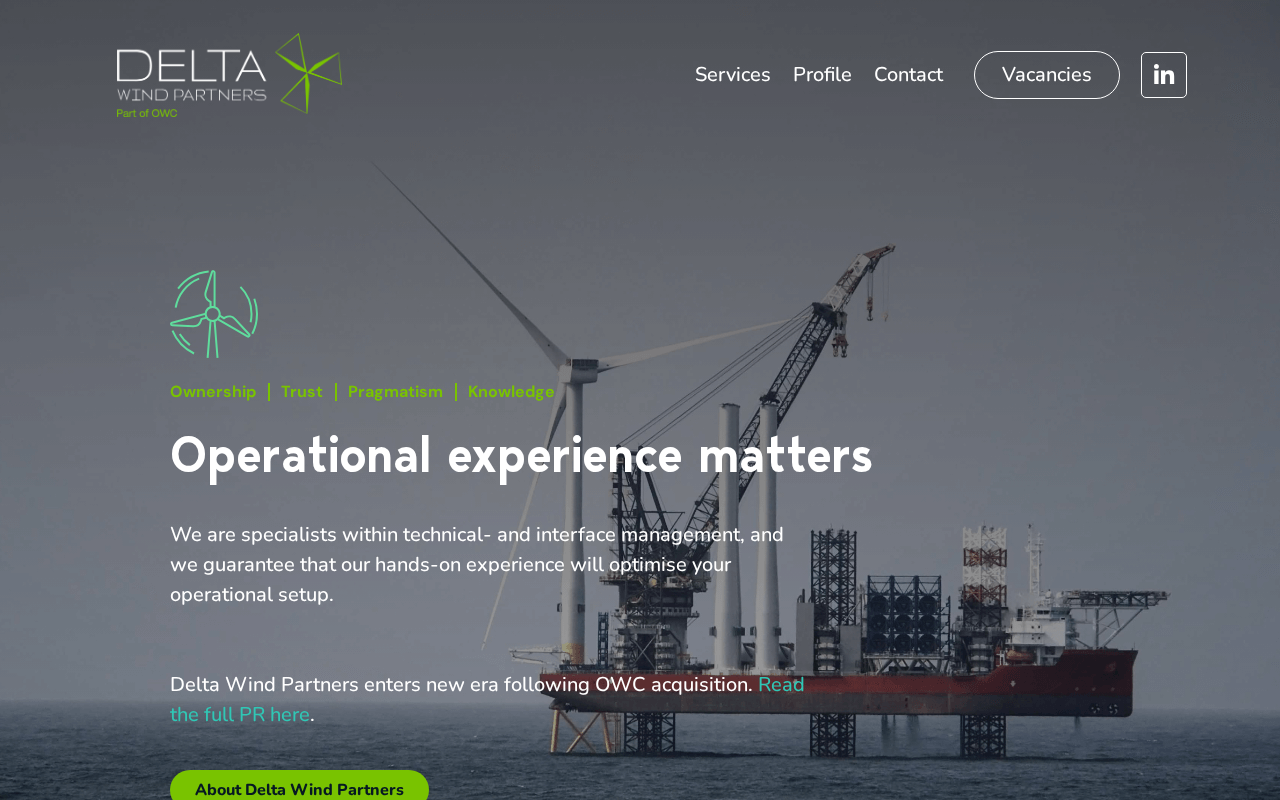This screenshot has width=1280, height=800.
Task: Click the Delta Wind Partners logo
Action: pyautogui.click(x=229, y=75)
